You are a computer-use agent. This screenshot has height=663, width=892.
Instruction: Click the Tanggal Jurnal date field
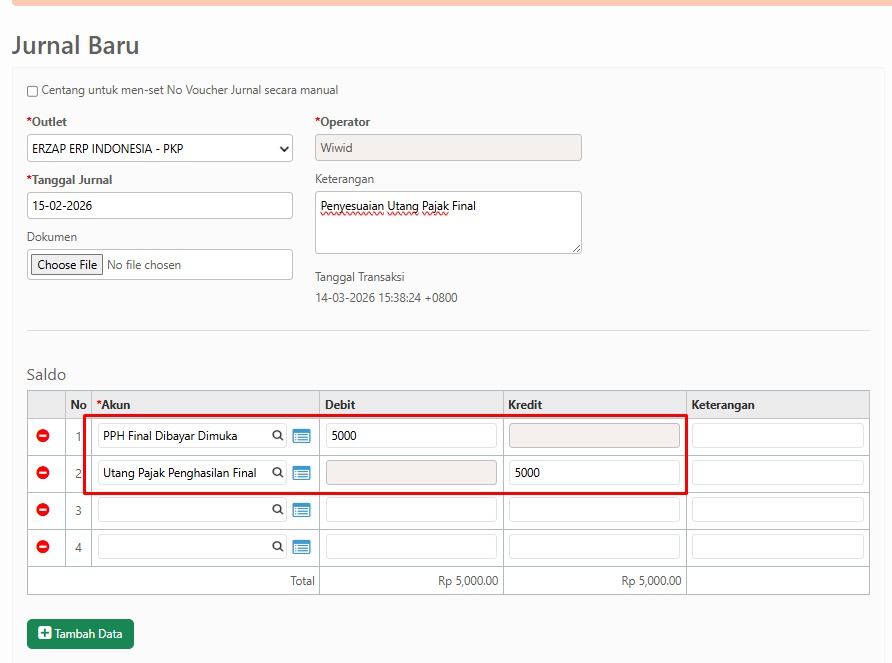coord(160,205)
